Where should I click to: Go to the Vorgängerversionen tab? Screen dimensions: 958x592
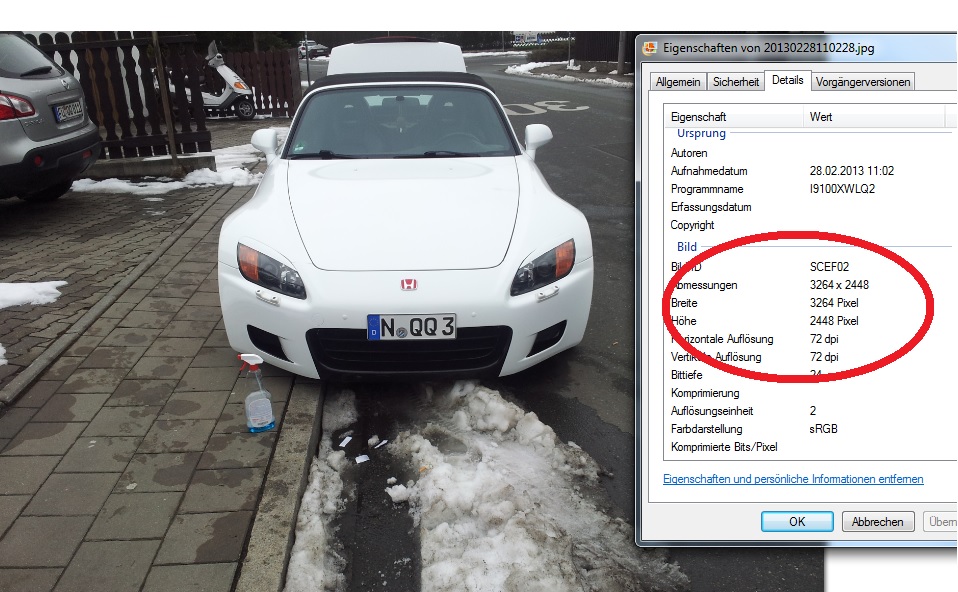862,82
